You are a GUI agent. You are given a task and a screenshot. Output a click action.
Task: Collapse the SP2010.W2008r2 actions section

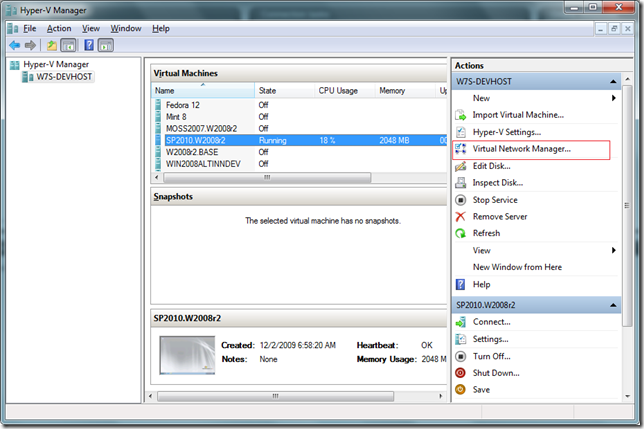[x=613, y=305]
